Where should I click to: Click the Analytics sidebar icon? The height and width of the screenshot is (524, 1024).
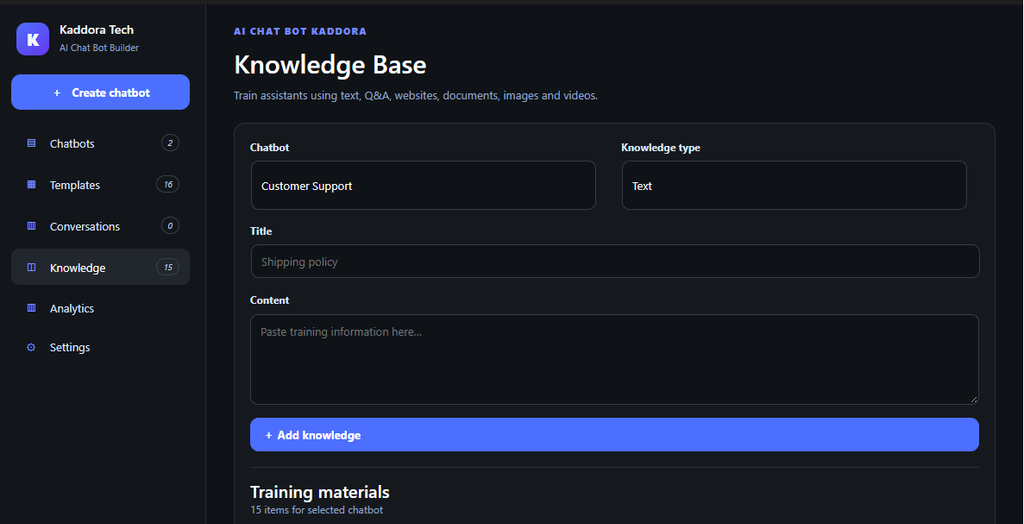coord(31,308)
